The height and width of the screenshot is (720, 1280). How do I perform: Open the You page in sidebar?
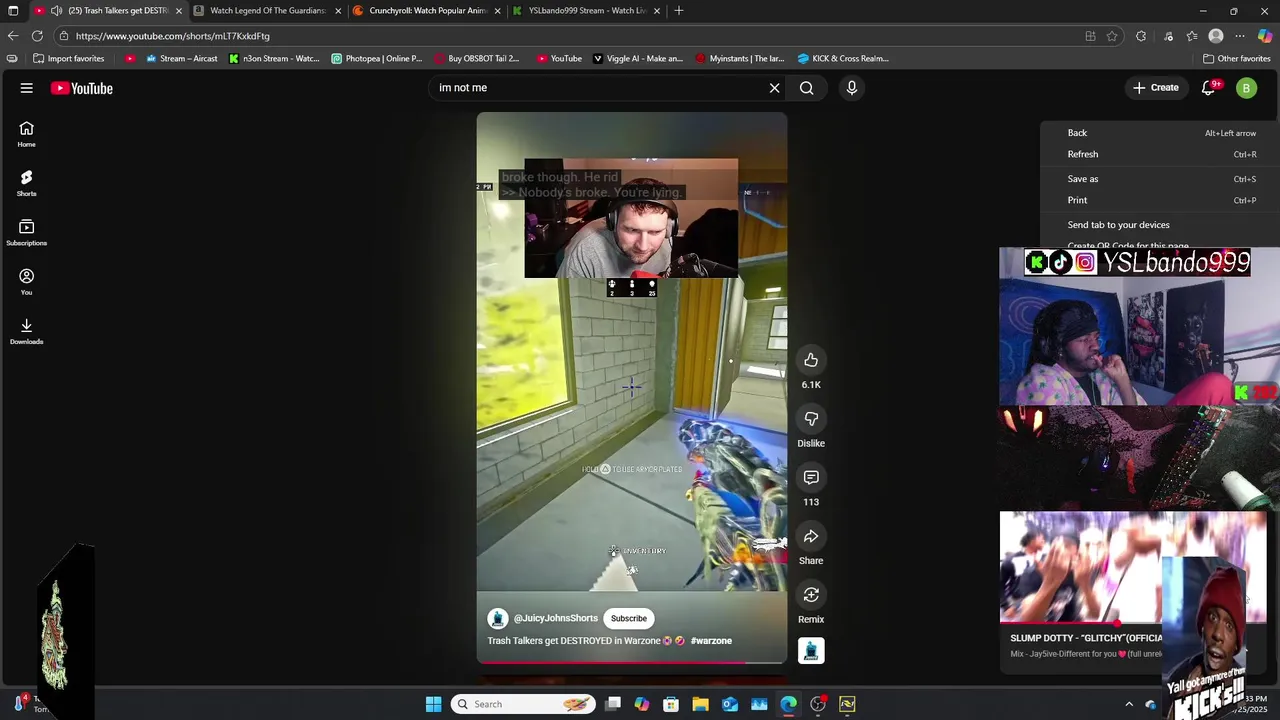click(27, 282)
